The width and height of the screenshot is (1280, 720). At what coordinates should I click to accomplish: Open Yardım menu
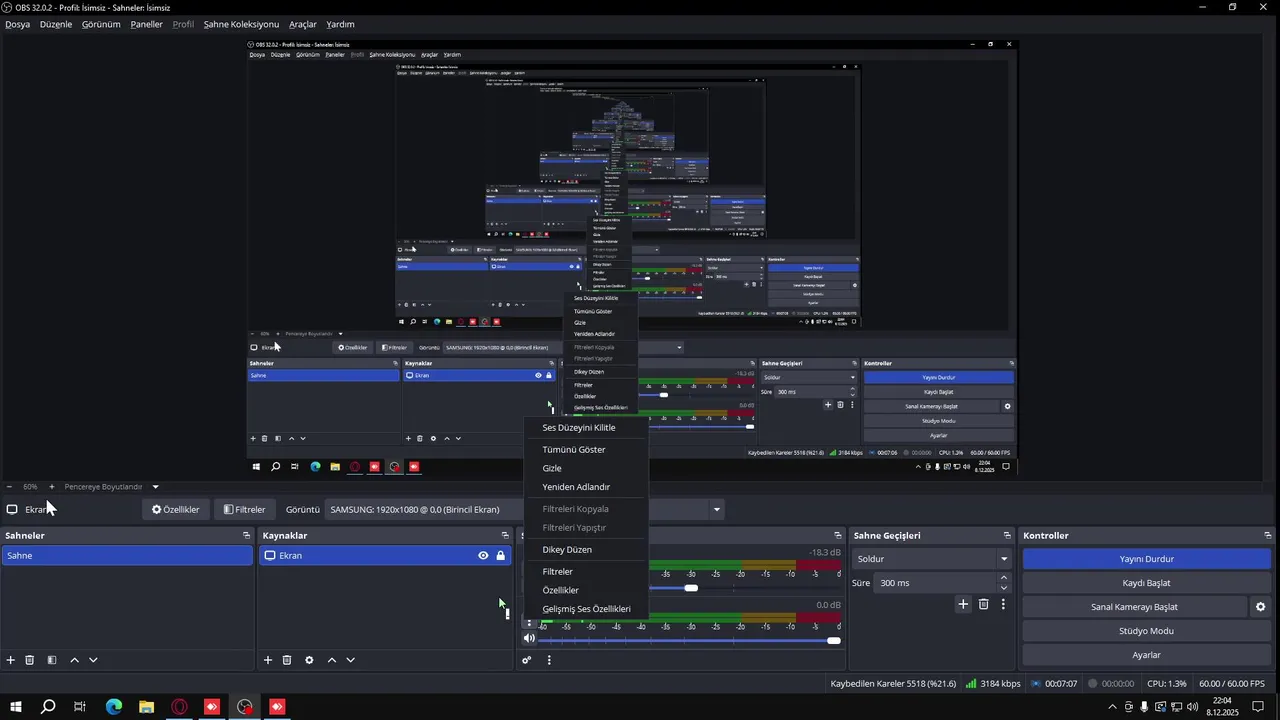(340, 24)
